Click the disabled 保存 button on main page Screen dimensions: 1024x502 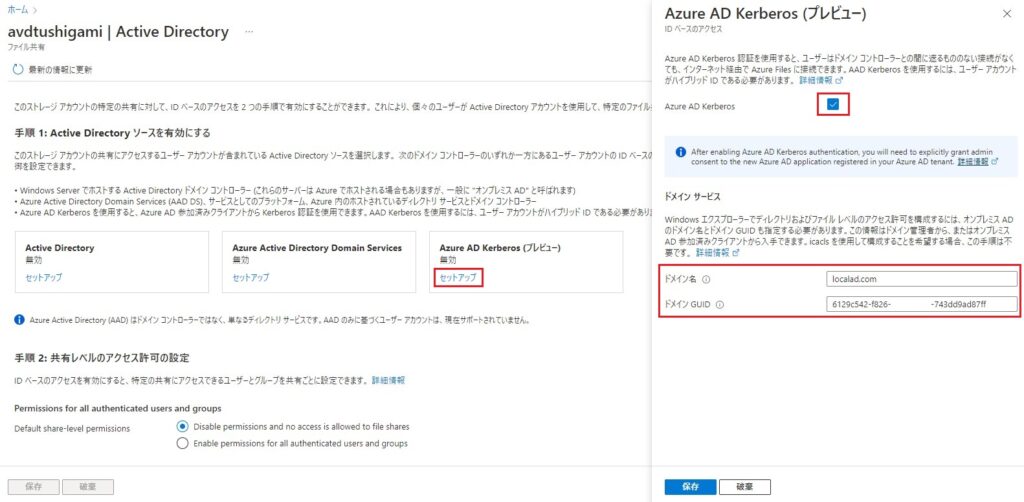(x=34, y=486)
